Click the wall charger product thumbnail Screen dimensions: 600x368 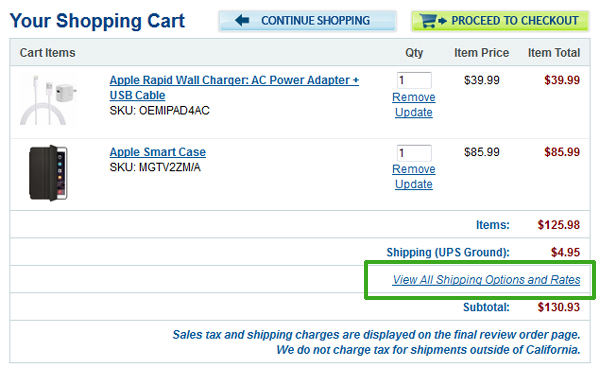(x=48, y=100)
